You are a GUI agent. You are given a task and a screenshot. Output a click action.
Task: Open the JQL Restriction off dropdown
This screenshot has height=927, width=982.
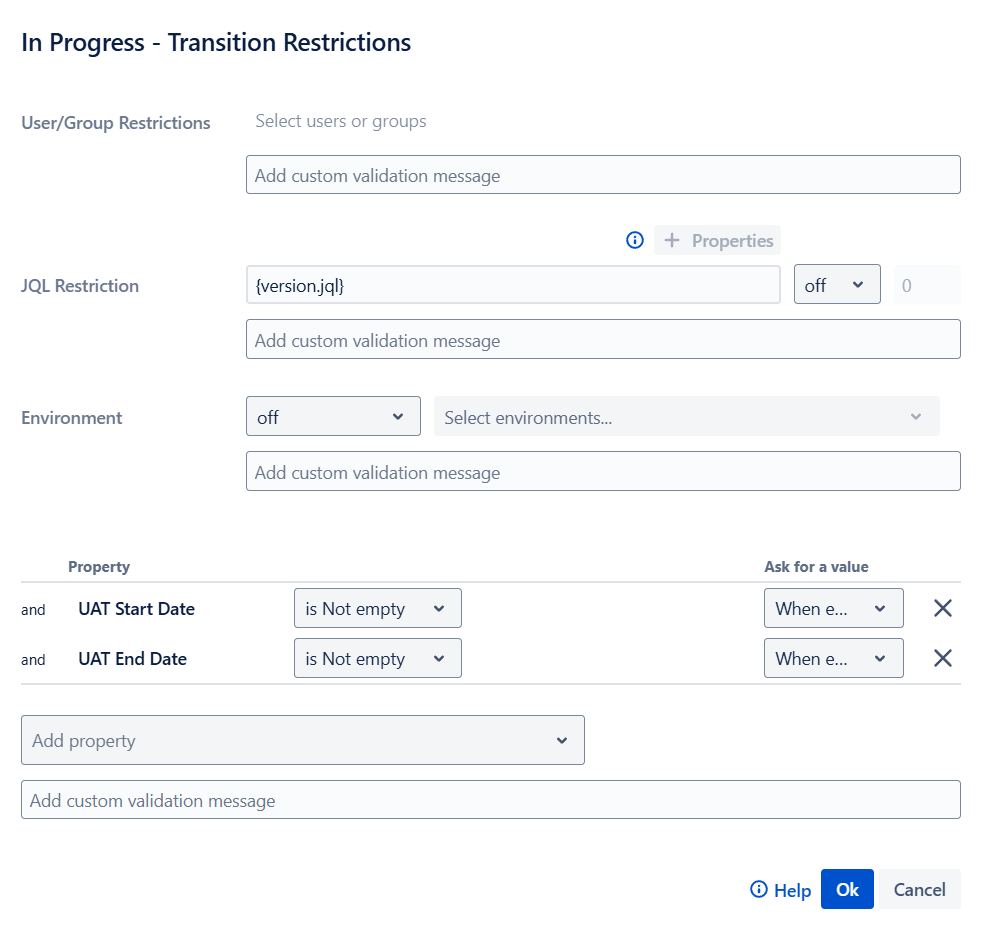(x=836, y=285)
